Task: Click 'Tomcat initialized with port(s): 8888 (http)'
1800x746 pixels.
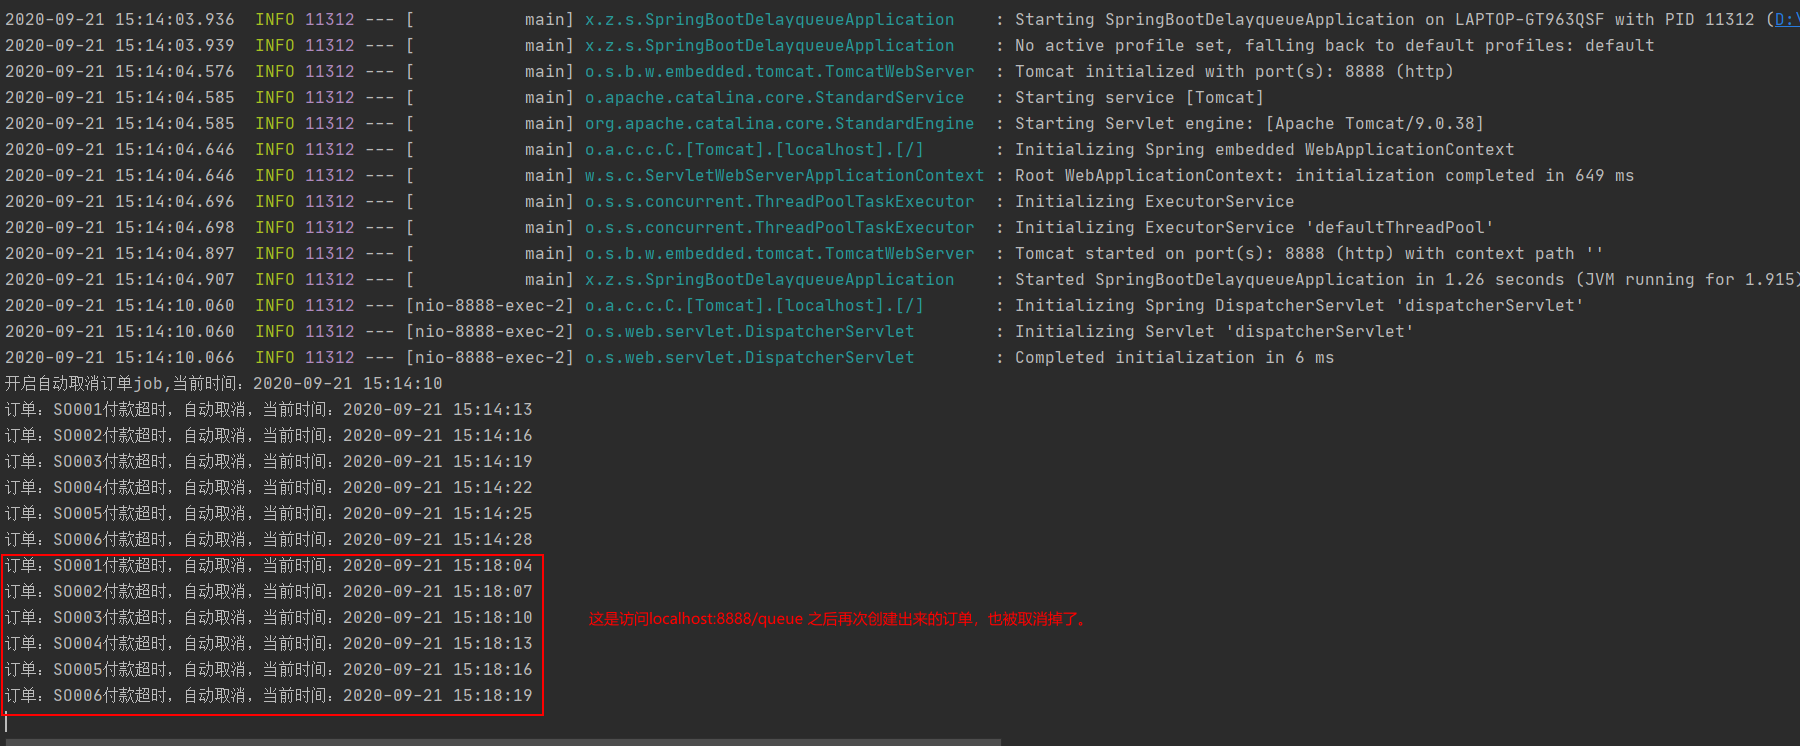Action: click(1234, 72)
